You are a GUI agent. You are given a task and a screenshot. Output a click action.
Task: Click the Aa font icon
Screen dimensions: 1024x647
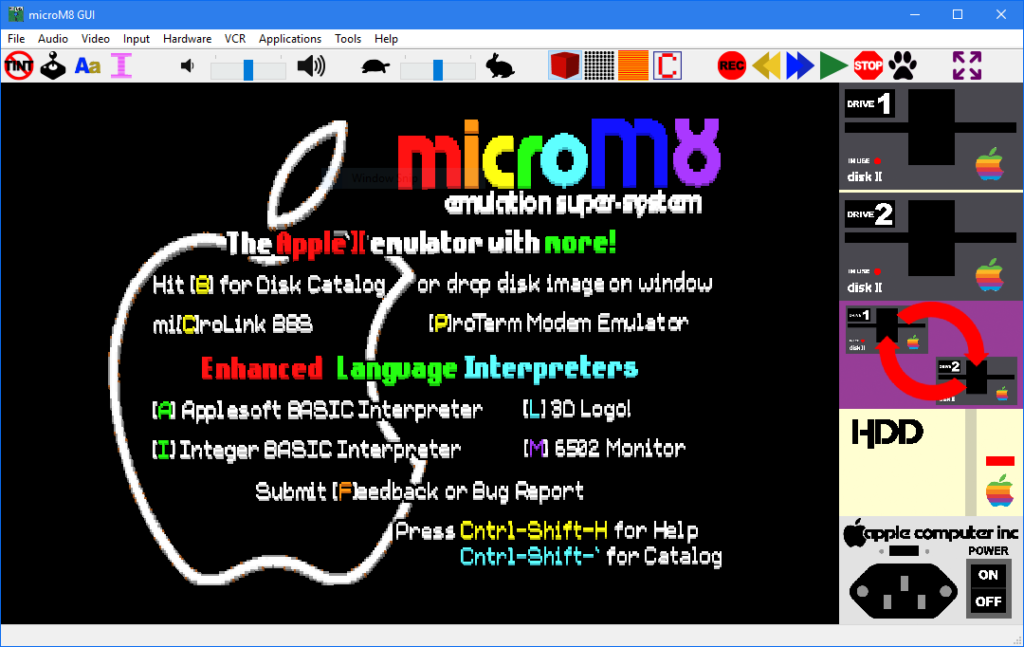coord(88,66)
